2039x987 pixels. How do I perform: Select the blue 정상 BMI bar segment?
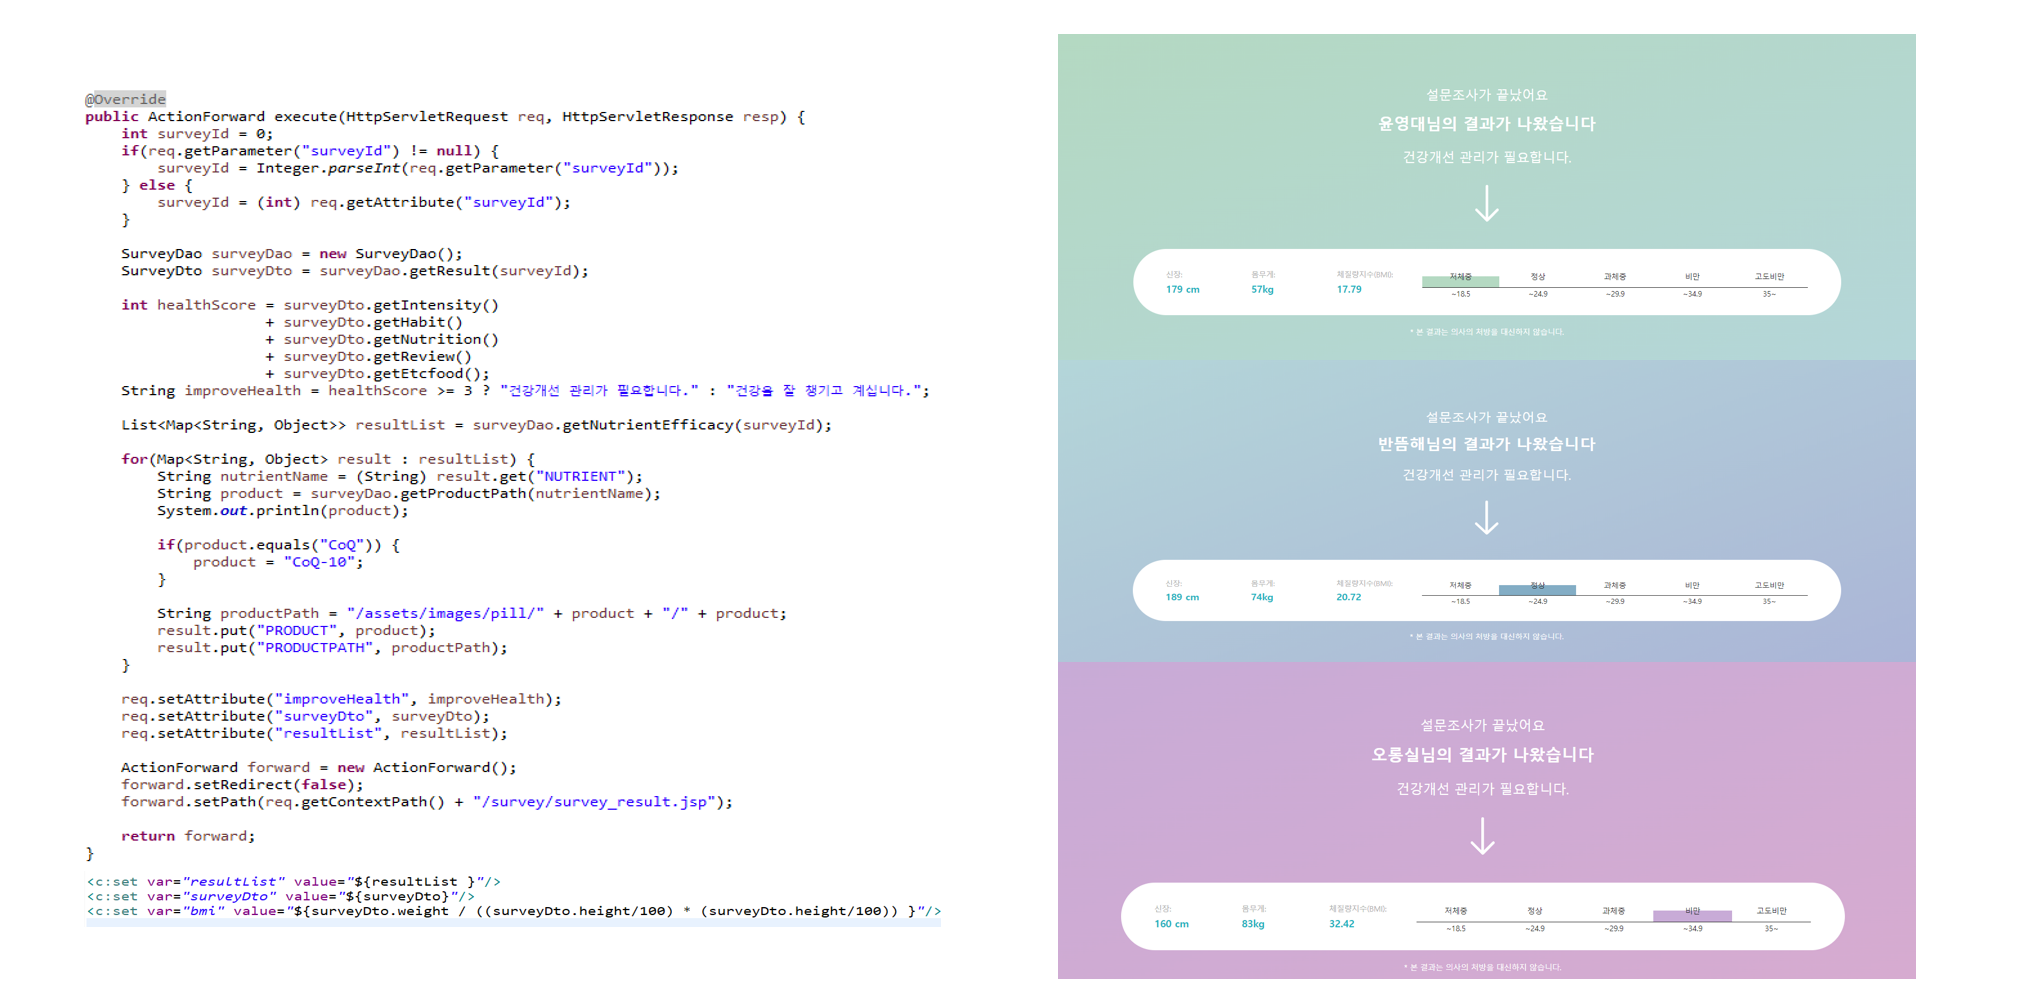(1537, 590)
